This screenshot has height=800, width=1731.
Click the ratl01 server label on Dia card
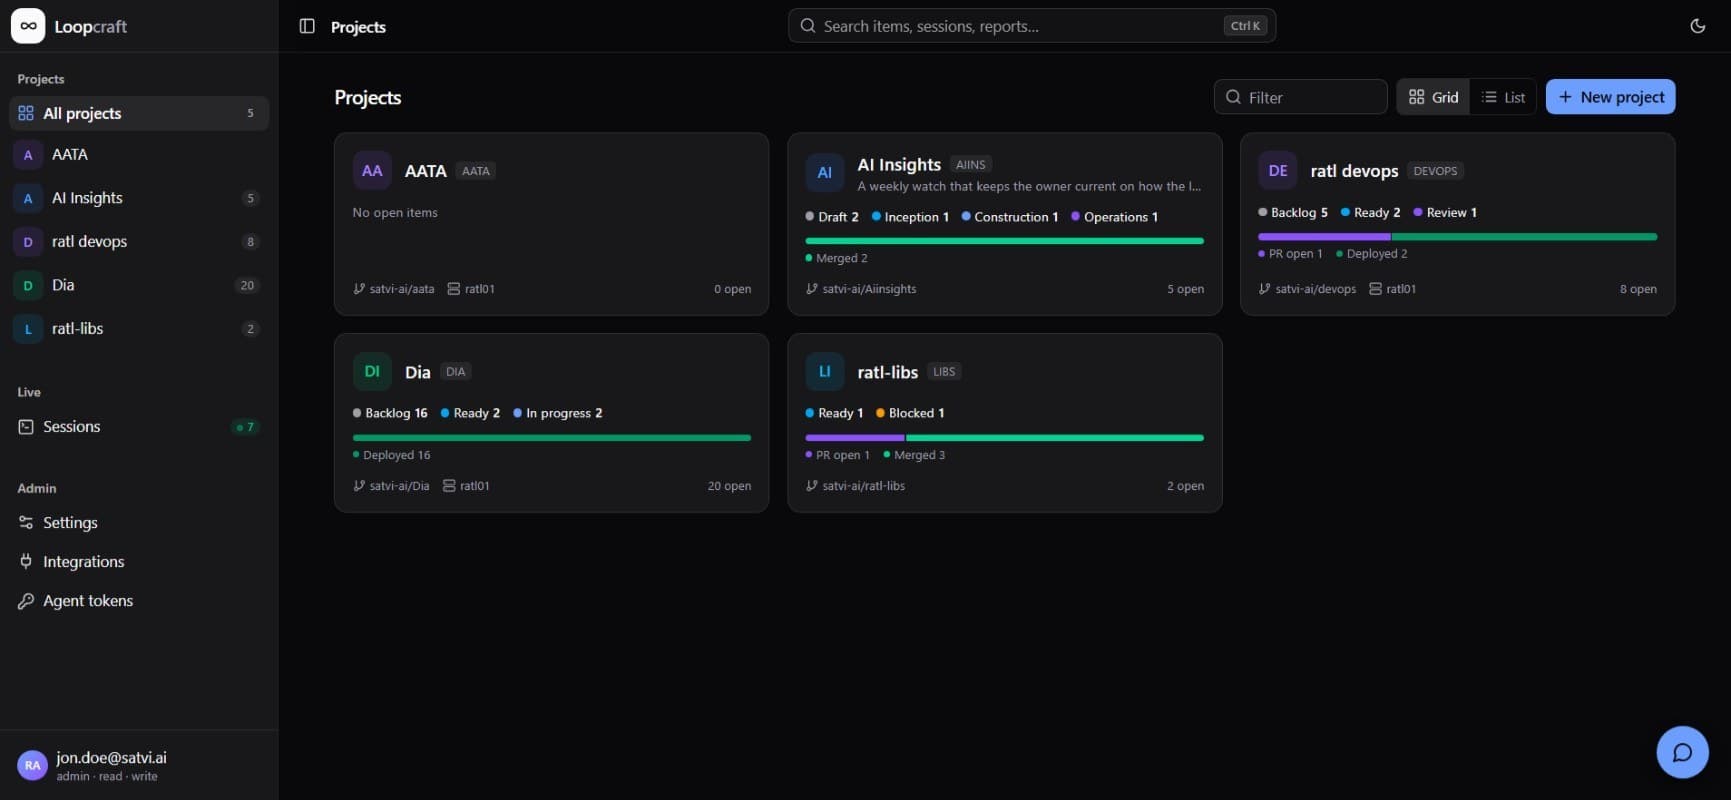(x=466, y=486)
